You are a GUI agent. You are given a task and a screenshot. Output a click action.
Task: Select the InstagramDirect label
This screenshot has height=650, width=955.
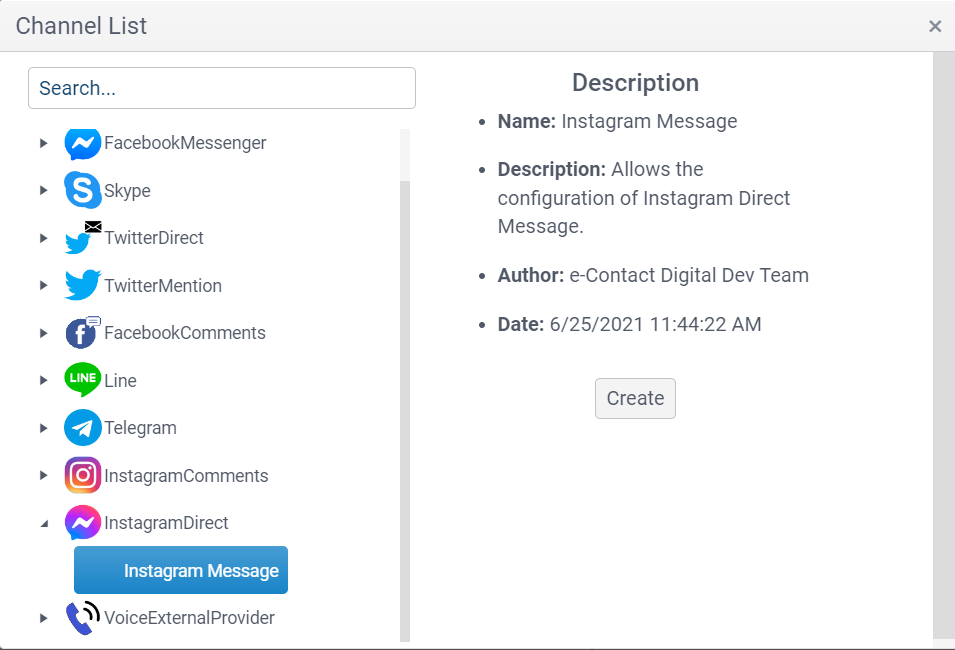166,523
